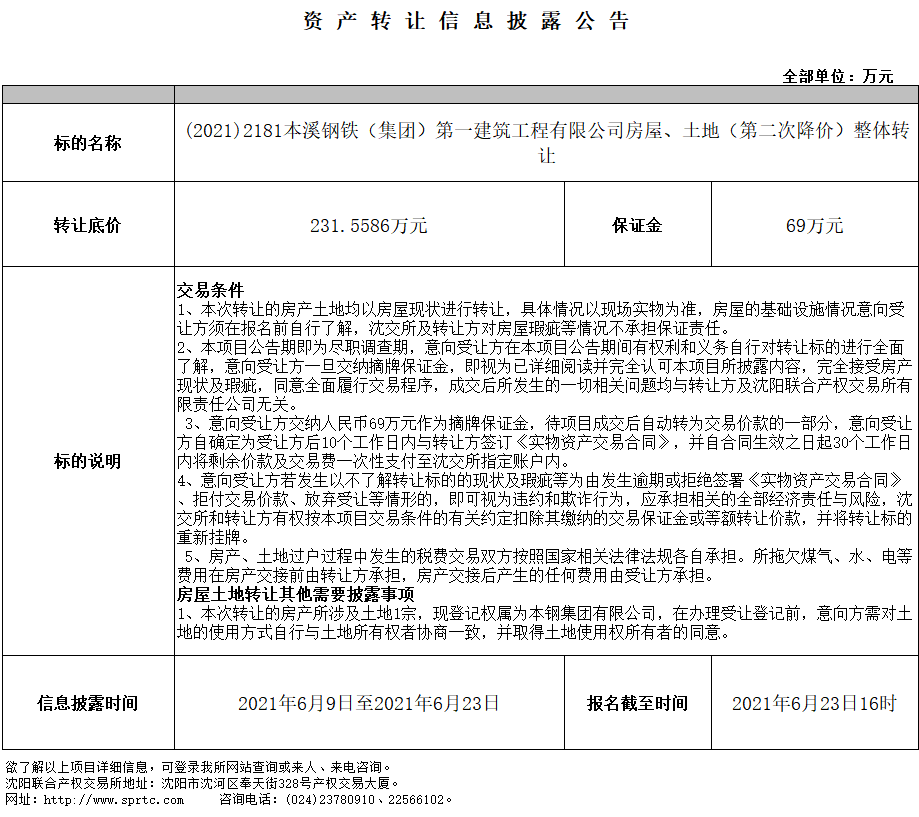Select the 231.5586万元 price value
This screenshot has width=919, height=817.
click(369, 225)
